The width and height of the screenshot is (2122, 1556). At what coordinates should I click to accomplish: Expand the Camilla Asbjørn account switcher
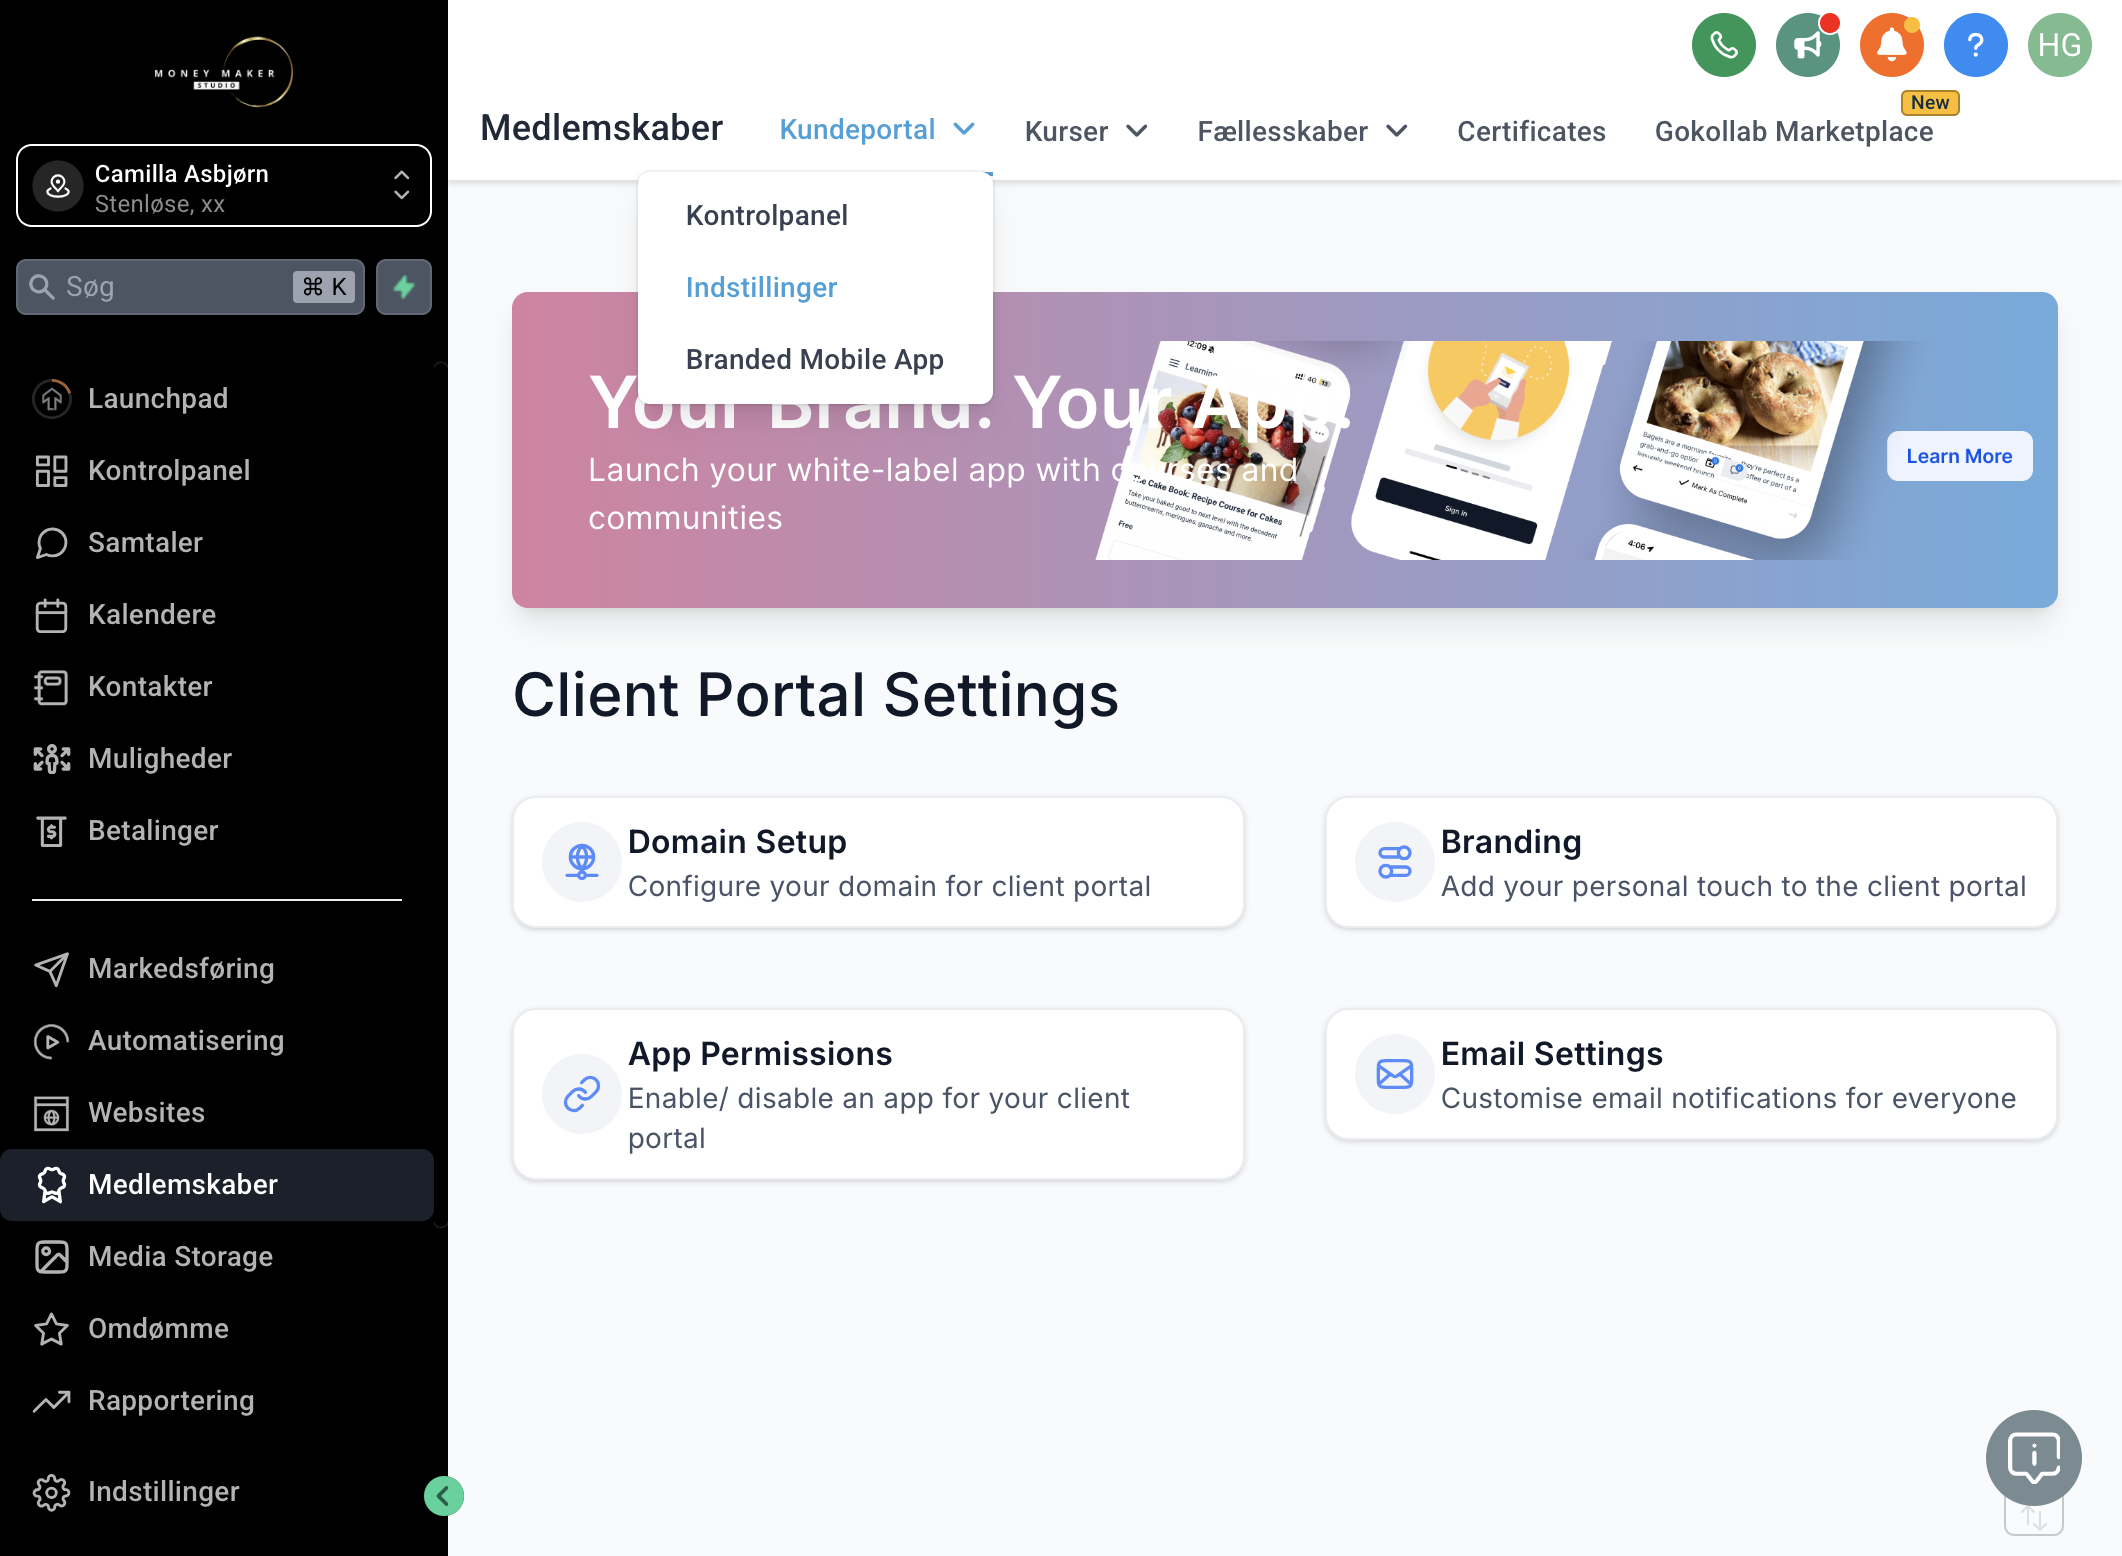(224, 186)
